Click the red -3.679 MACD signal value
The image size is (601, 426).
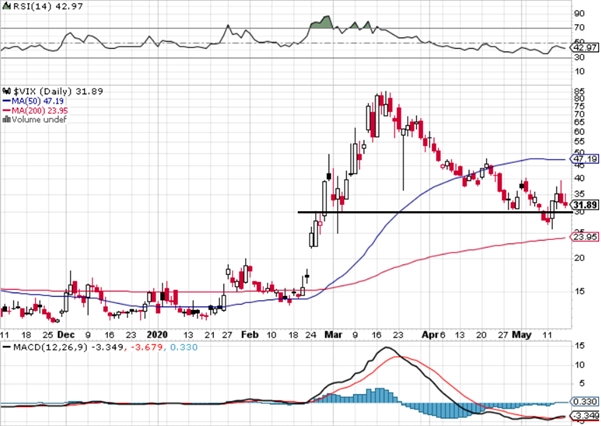(x=147, y=347)
